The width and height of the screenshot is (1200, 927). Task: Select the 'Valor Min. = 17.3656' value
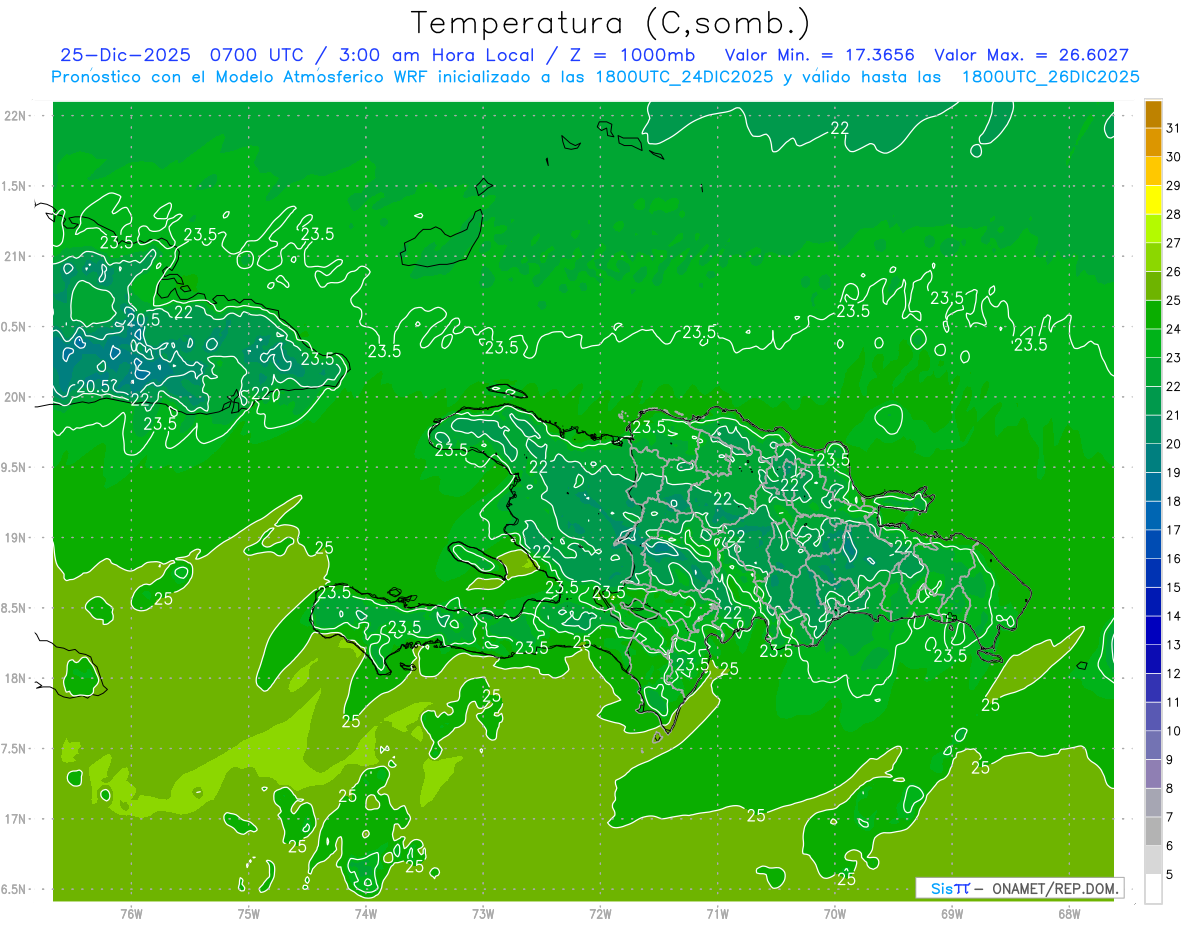[x=820, y=56]
